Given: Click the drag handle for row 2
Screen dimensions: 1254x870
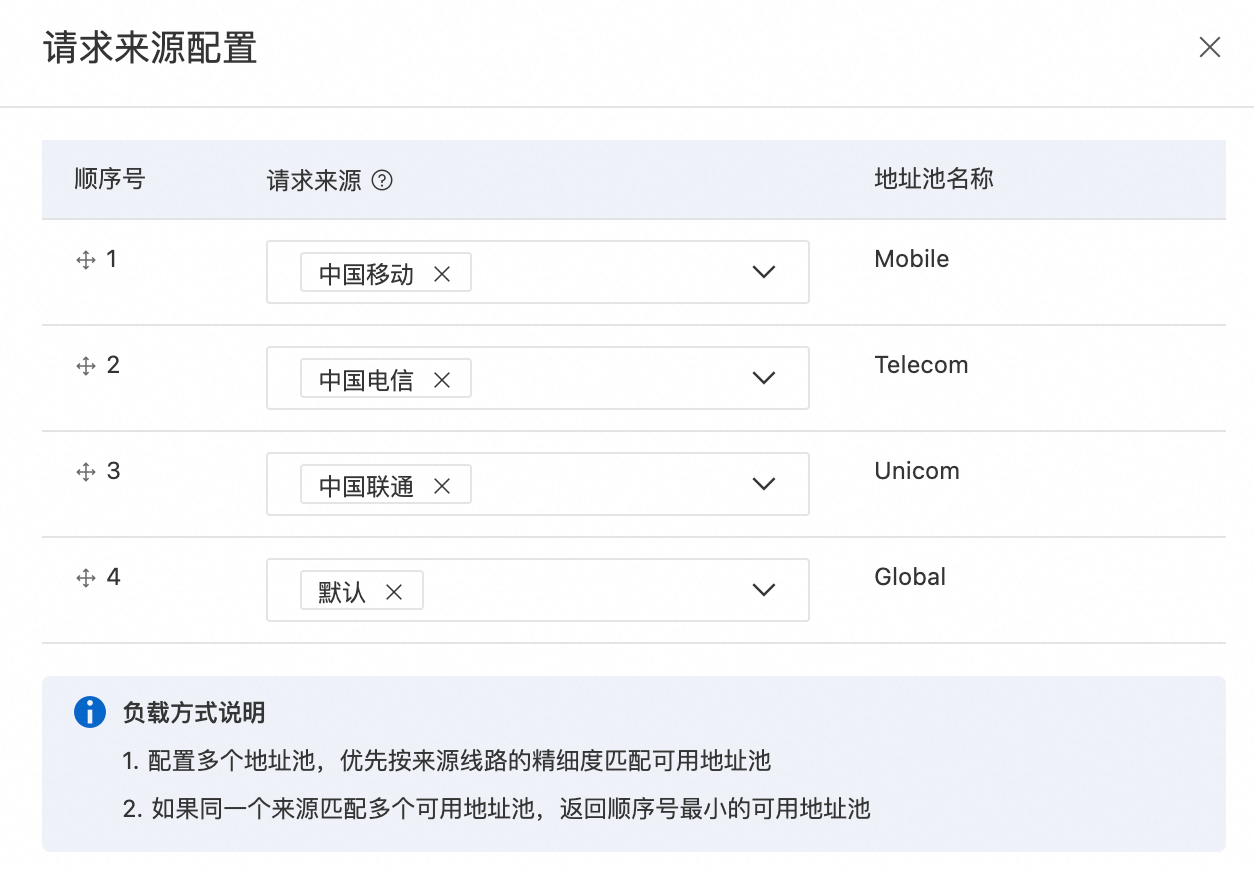Looking at the screenshot, I should point(85,366).
